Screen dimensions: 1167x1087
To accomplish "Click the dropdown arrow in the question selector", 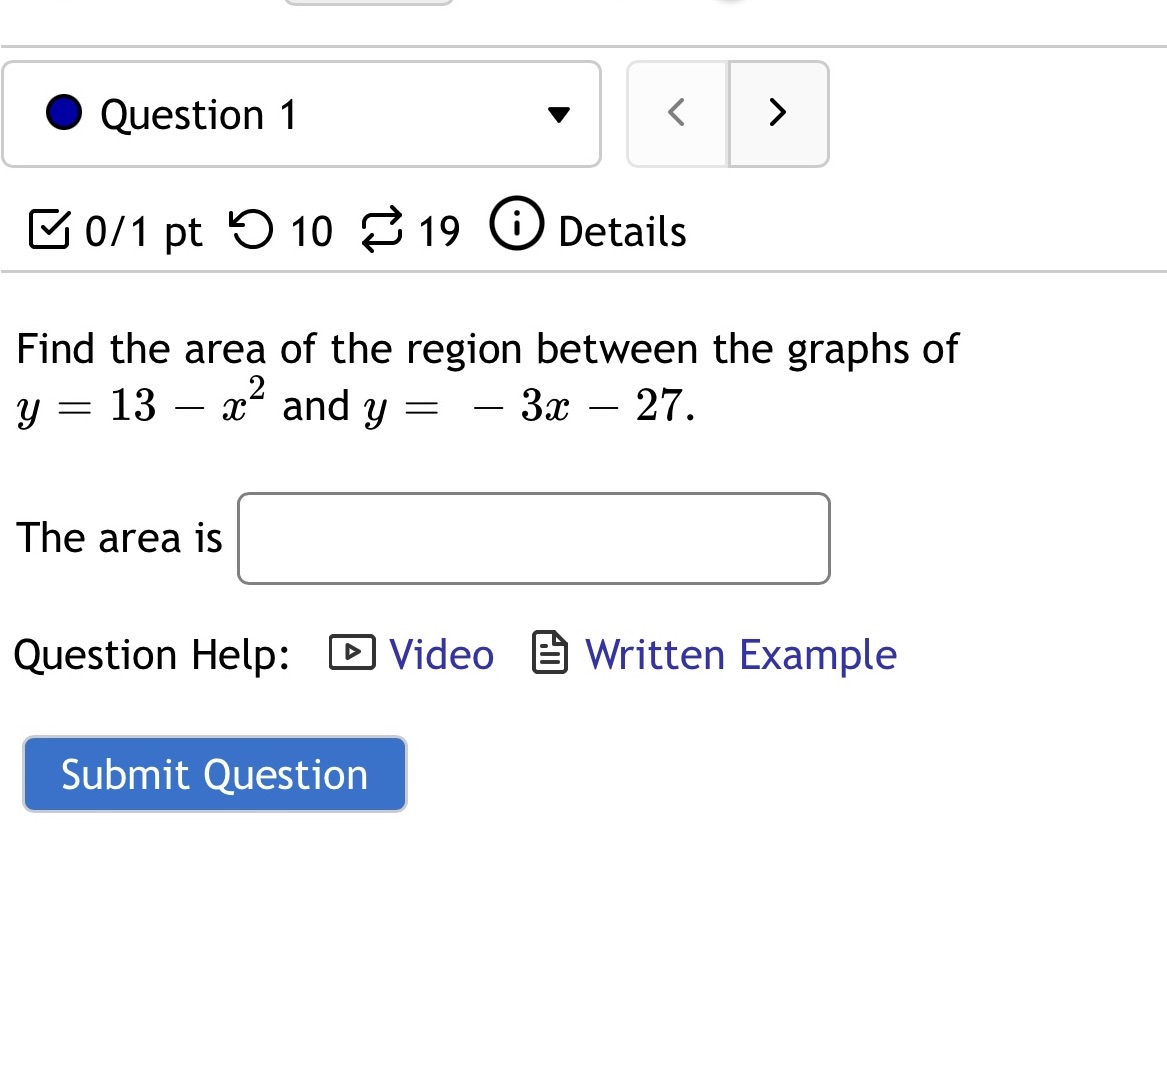I will 560,114.
